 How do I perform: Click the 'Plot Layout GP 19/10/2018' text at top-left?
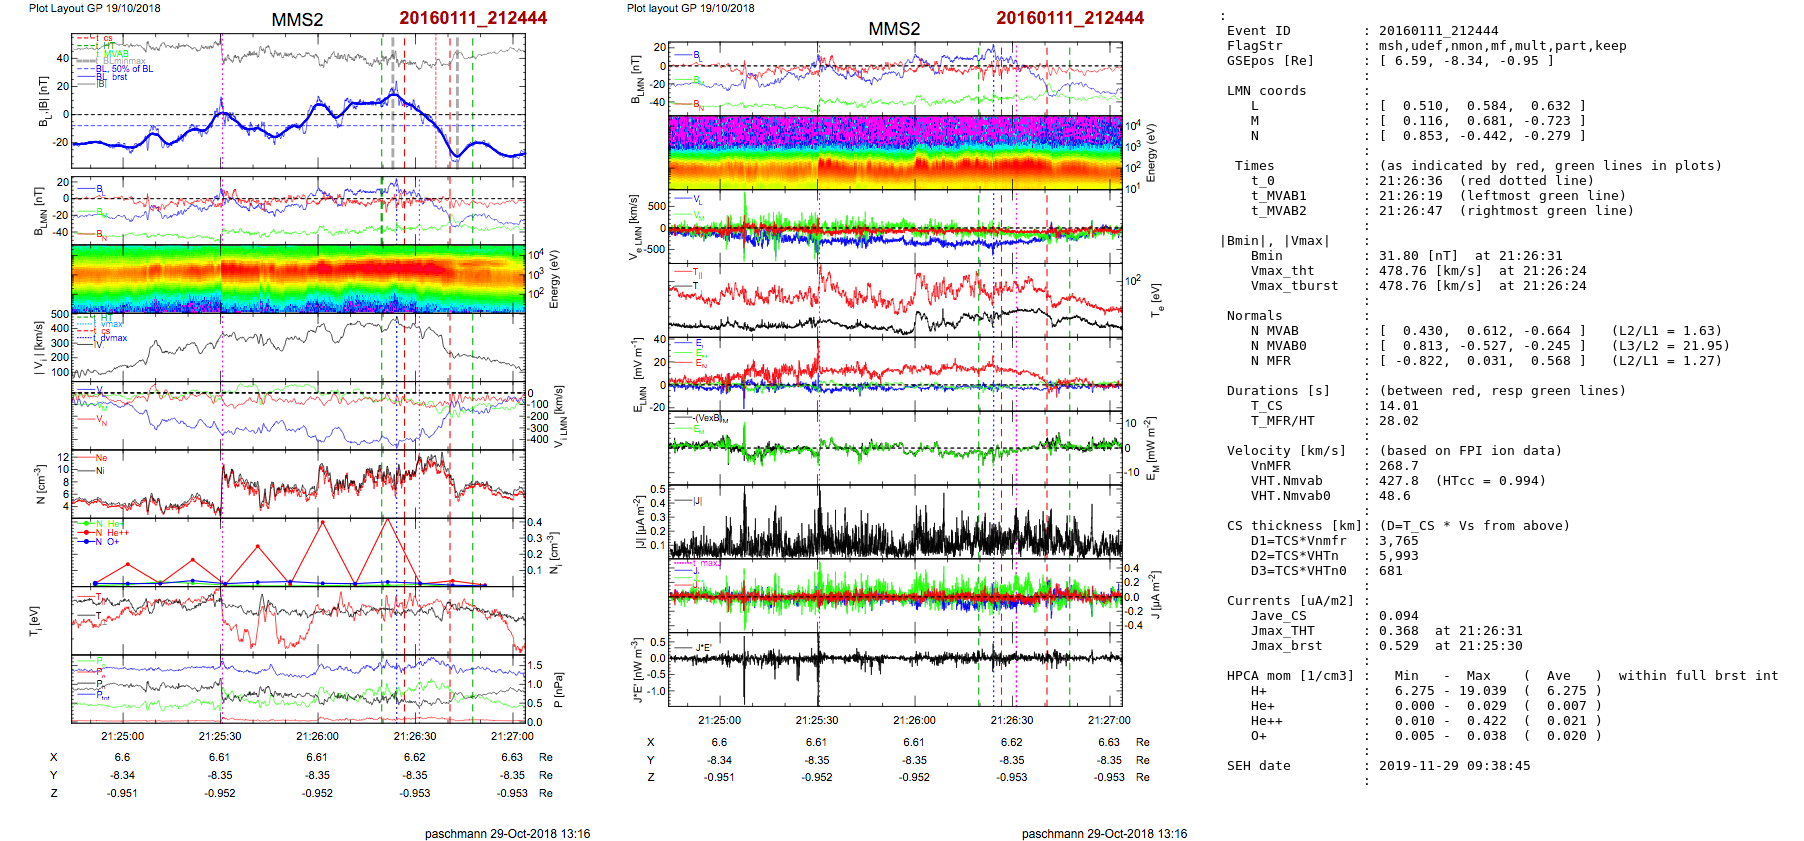click(94, 8)
